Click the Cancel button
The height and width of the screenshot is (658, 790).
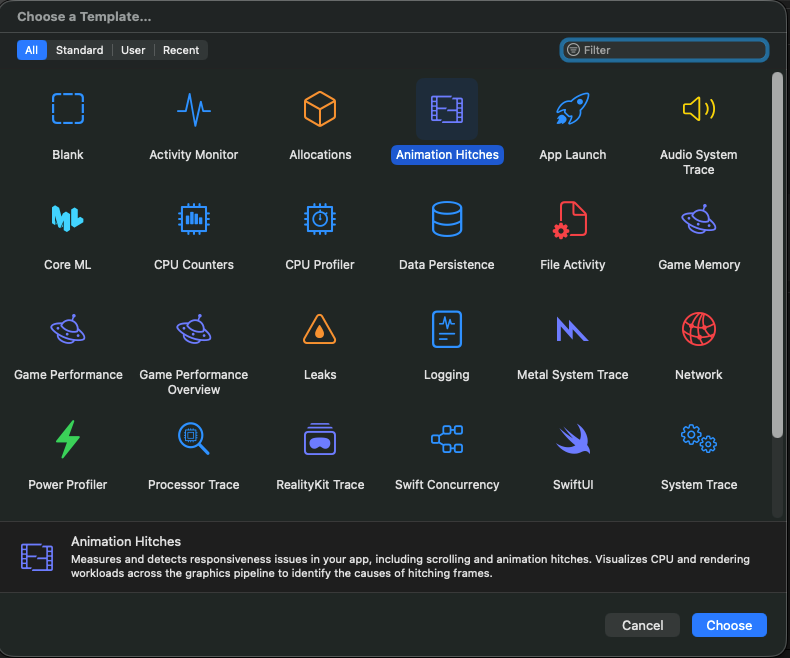(x=642, y=625)
